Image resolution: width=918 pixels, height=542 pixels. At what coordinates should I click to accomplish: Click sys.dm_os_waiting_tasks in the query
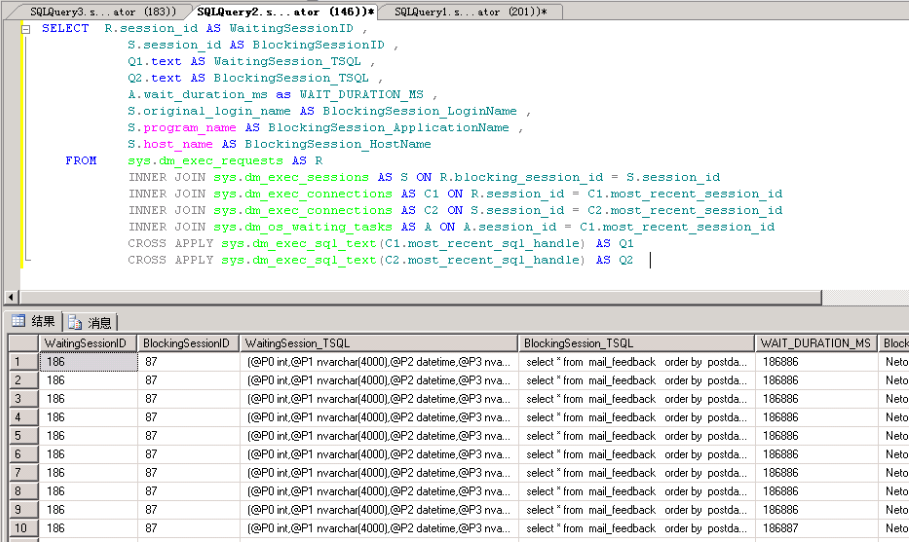(x=303, y=227)
